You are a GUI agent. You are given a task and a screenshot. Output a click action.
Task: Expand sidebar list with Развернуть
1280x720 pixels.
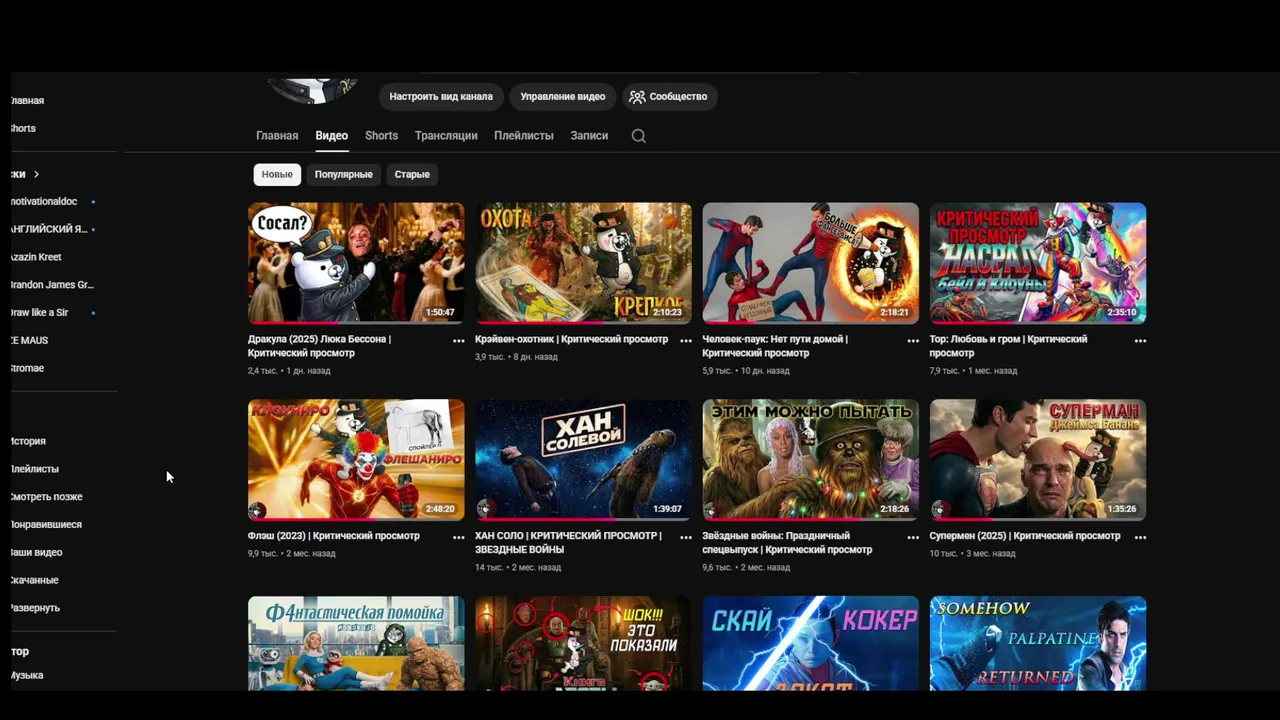pos(35,608)
